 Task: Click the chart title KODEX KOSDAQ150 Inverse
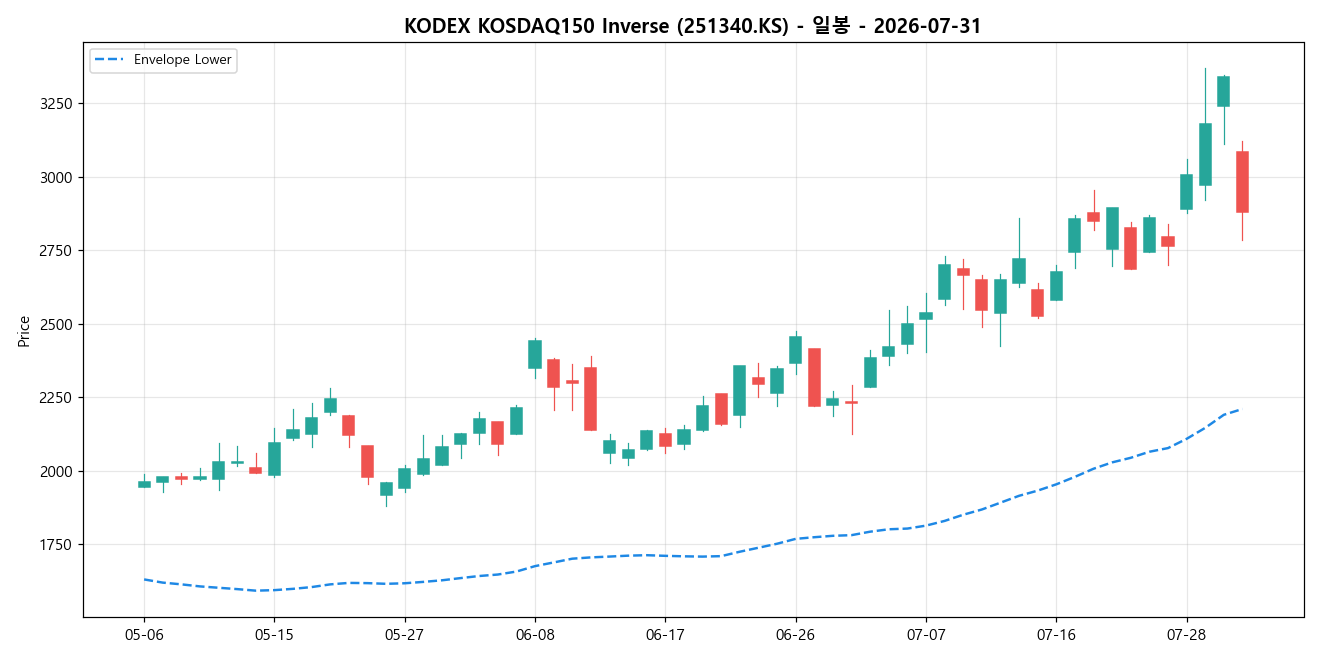(x=692, y=26)
